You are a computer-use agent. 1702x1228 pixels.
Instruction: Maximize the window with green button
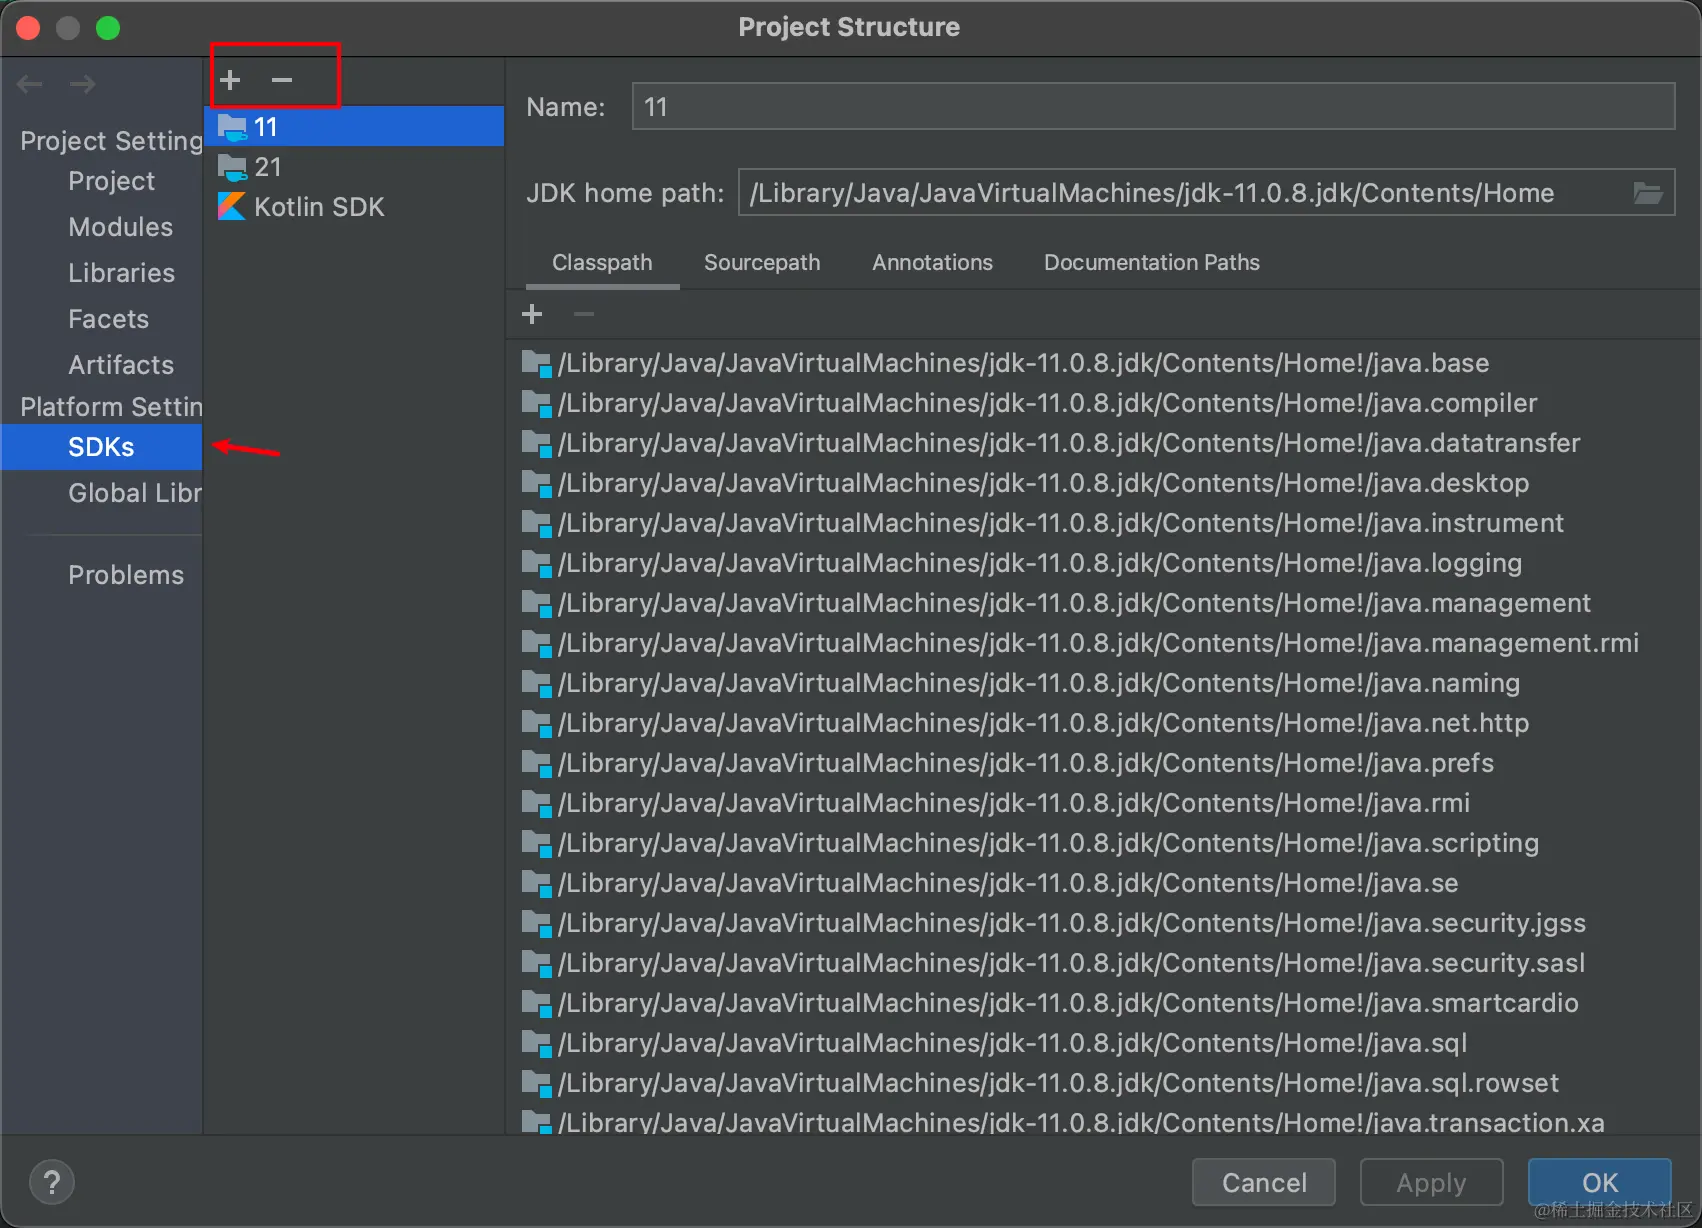click(x=108, y=28)
